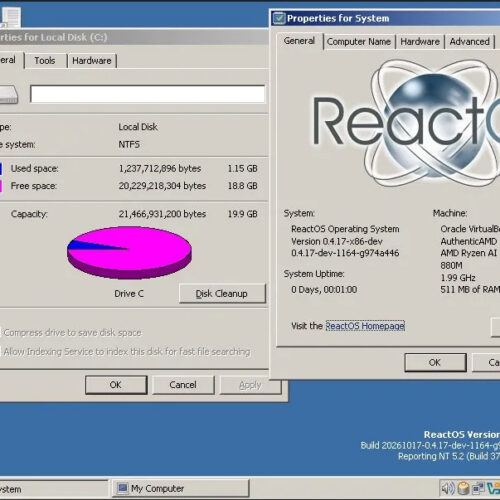Select the document shortcut icon on desktop
The image size is (500, 500).
(11, 17)
